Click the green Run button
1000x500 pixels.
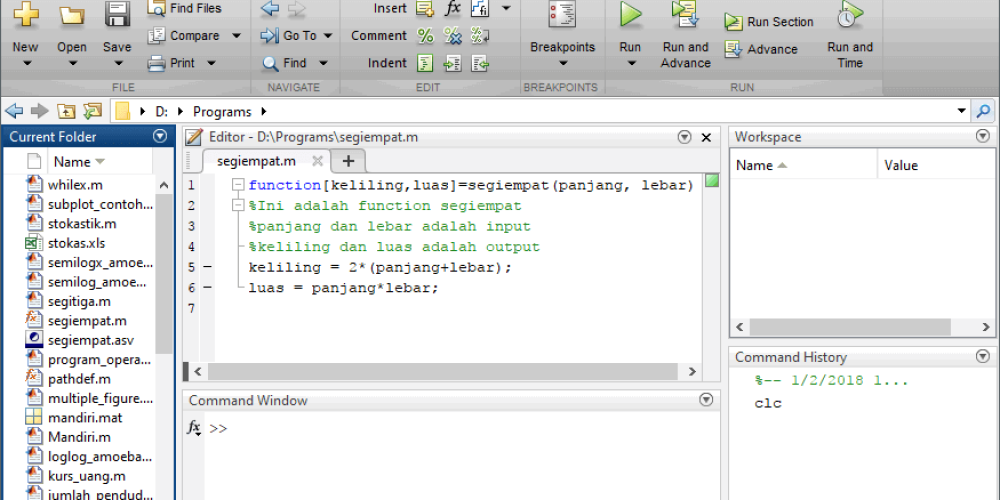pos(630,16)
